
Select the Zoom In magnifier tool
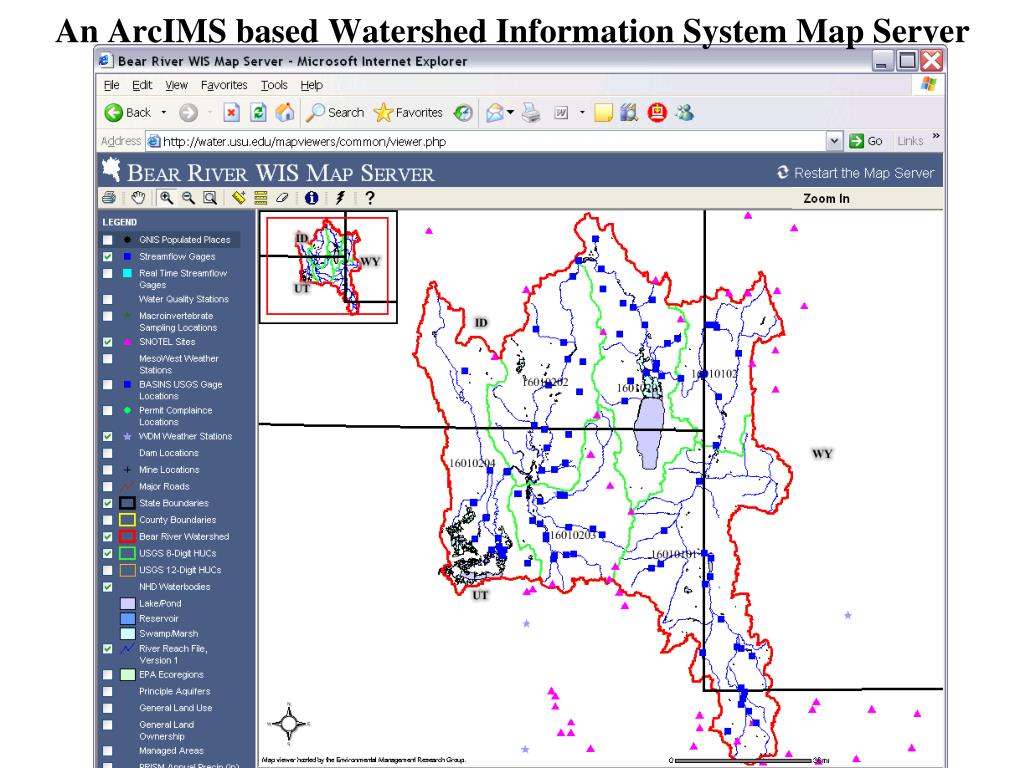pos(167,197)
